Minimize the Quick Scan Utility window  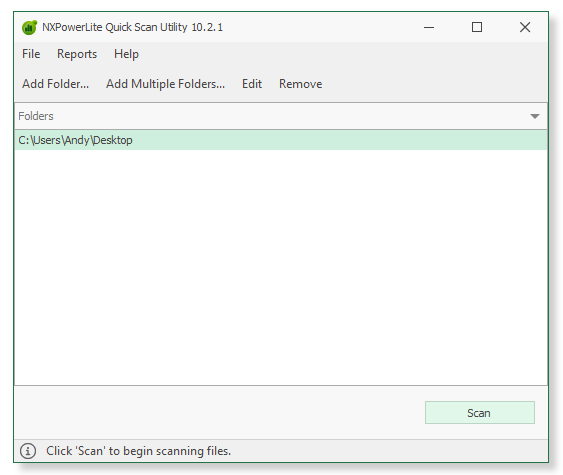click(x=429, y=27)
